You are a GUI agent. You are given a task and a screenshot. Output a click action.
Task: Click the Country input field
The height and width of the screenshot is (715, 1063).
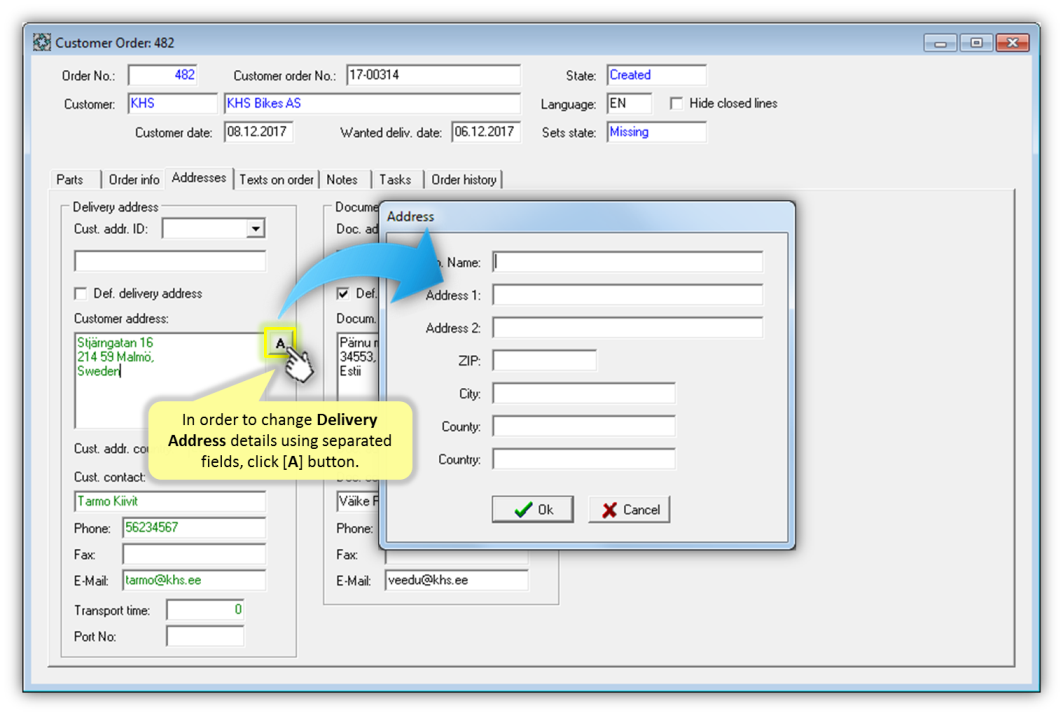click(583, 460)
